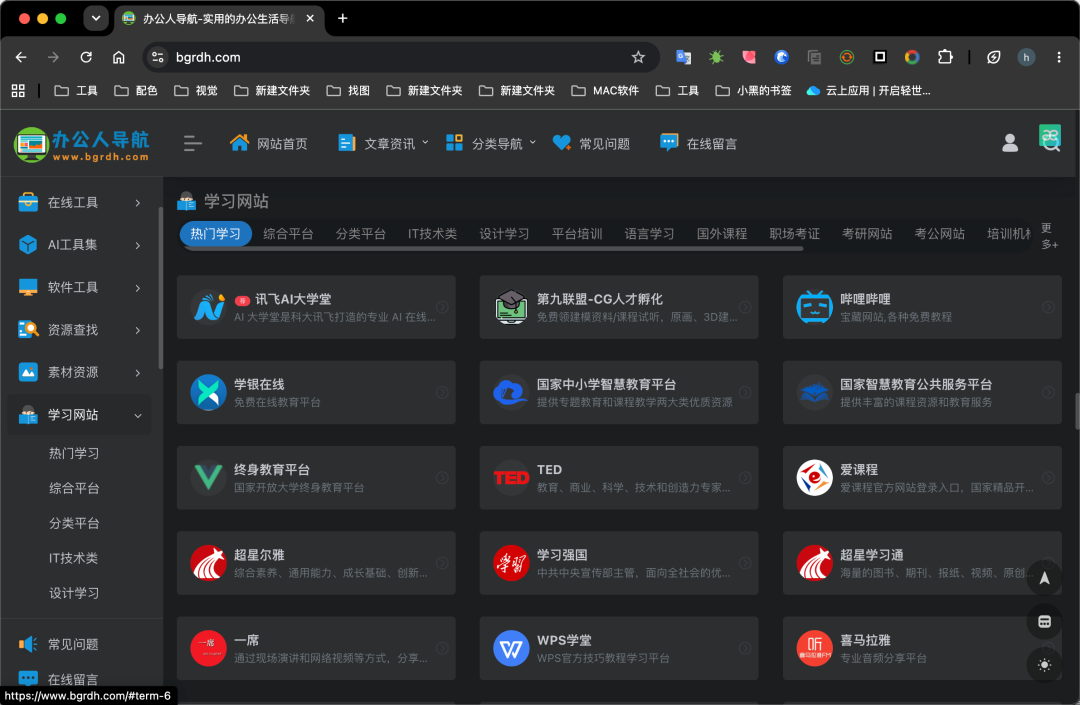The height and width of the screenshot is (705, 1080).
Task: Switch to the 语言学习 tab
Action: [650, 234]
